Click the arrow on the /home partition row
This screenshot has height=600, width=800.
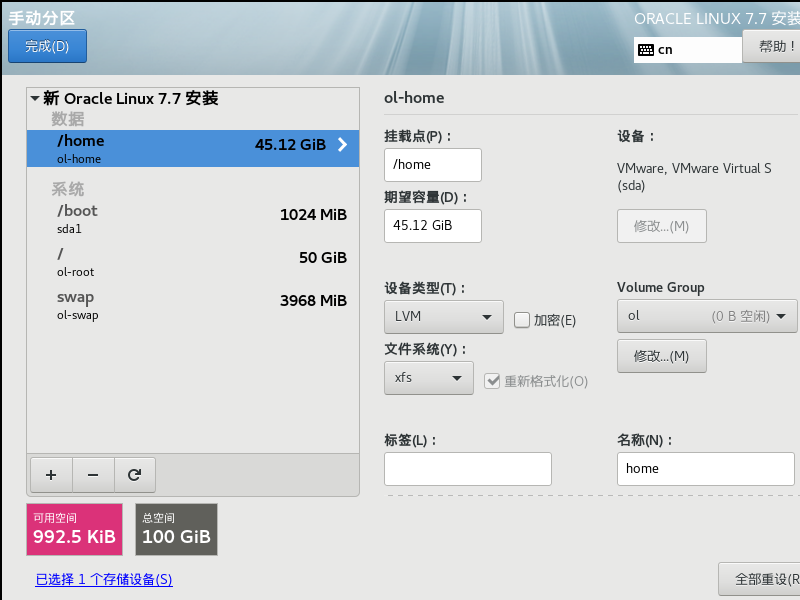[x=342, y=145]
